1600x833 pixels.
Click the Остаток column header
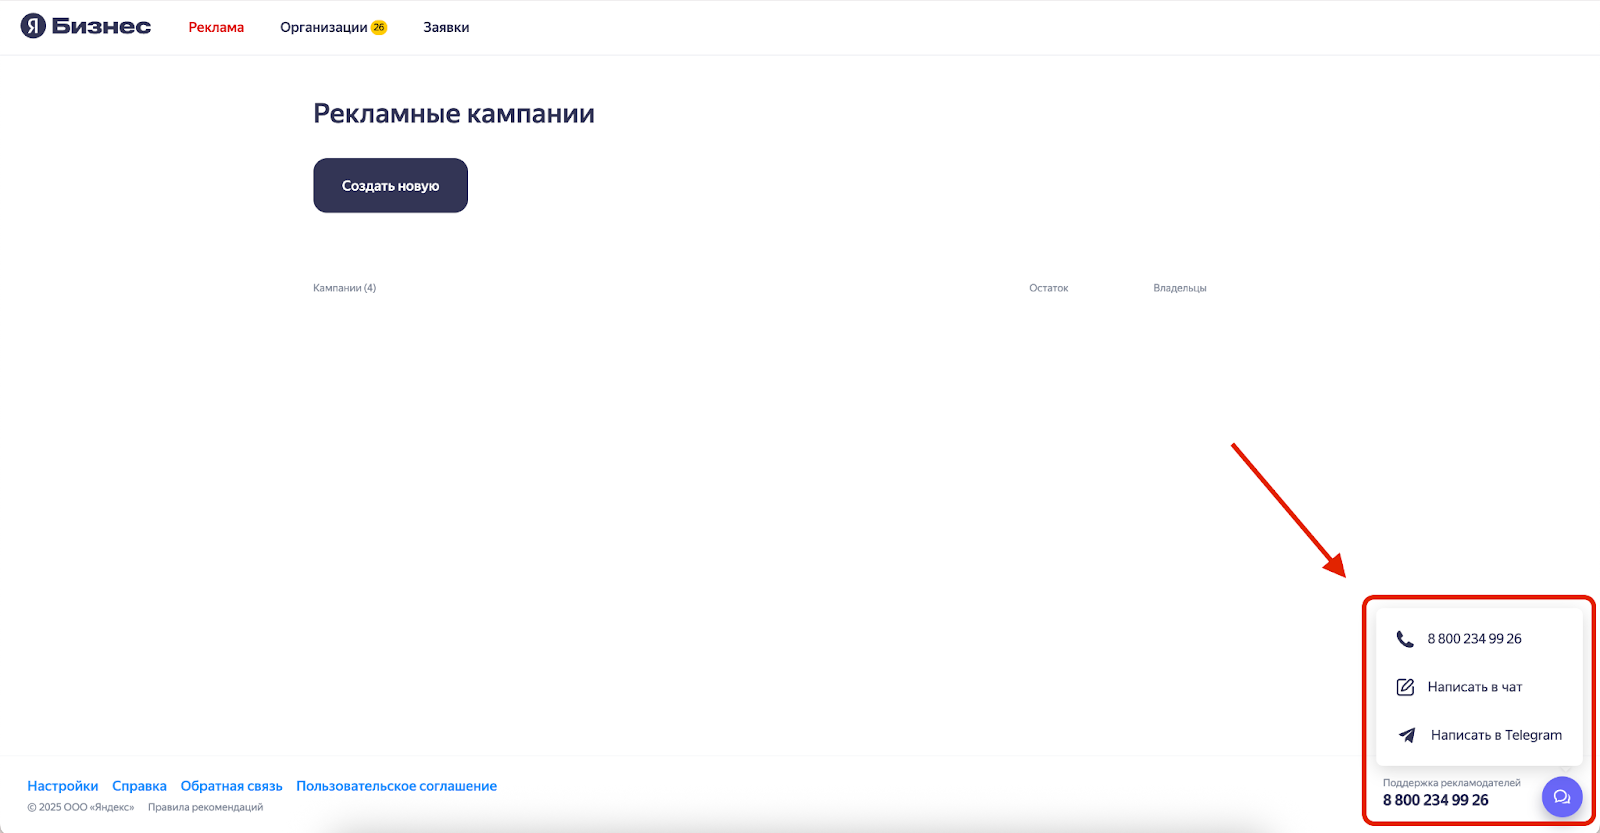pos(1048,288)
